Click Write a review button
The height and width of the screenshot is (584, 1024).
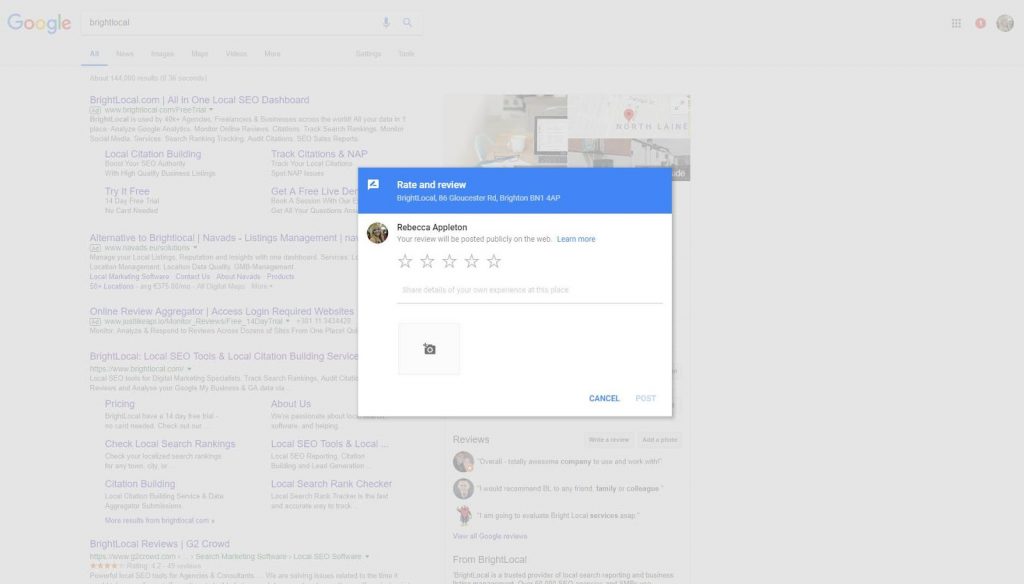tap(608, 440)
